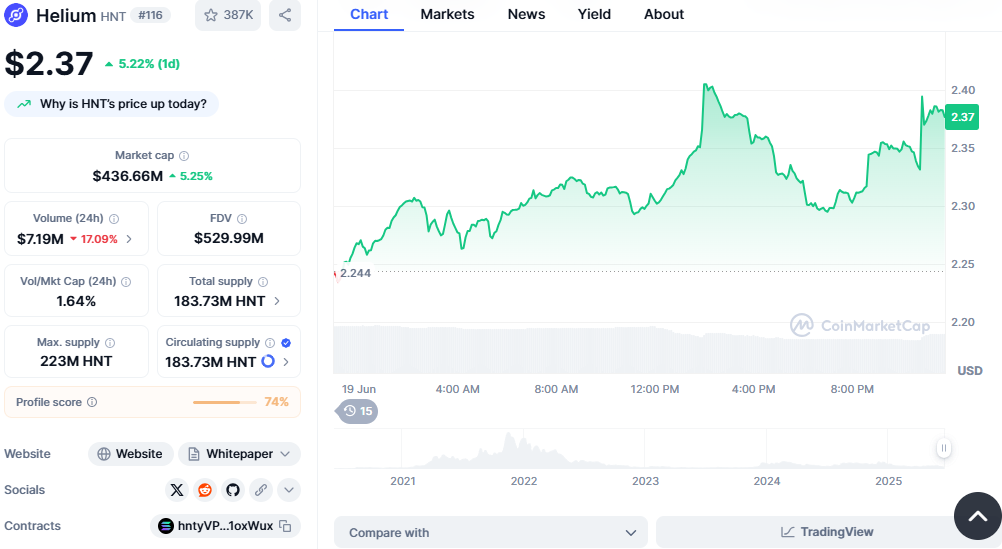Open the Reddit social link

click(x=205, y=490)
